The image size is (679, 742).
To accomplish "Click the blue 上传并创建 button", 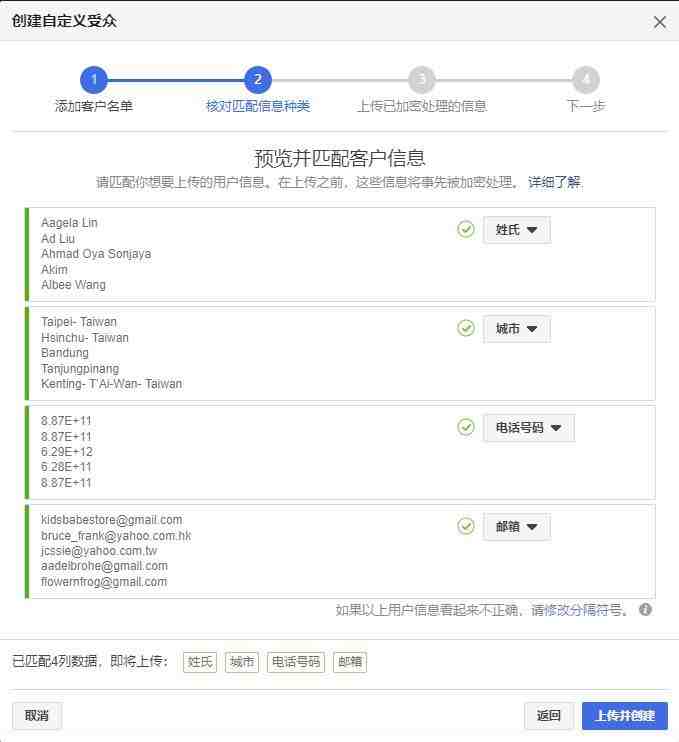I will click(625, 716).
